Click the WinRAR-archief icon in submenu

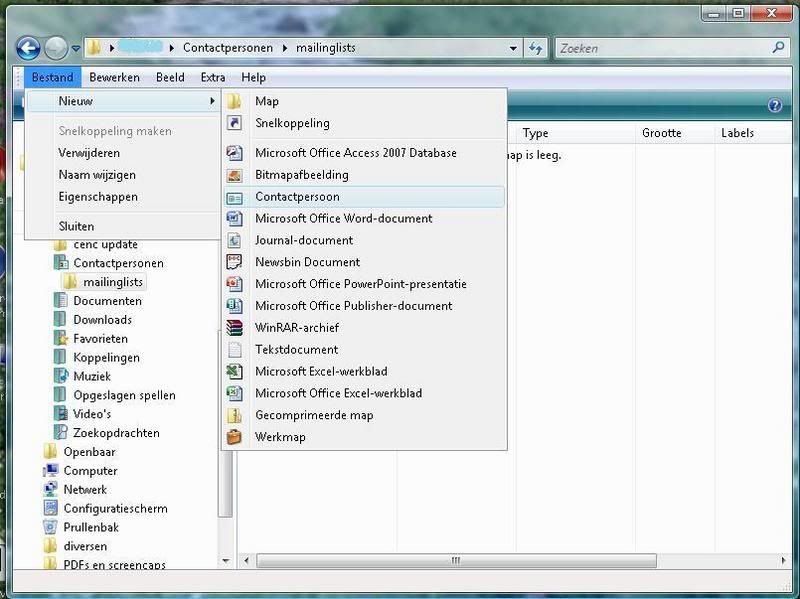click(235, 328)
